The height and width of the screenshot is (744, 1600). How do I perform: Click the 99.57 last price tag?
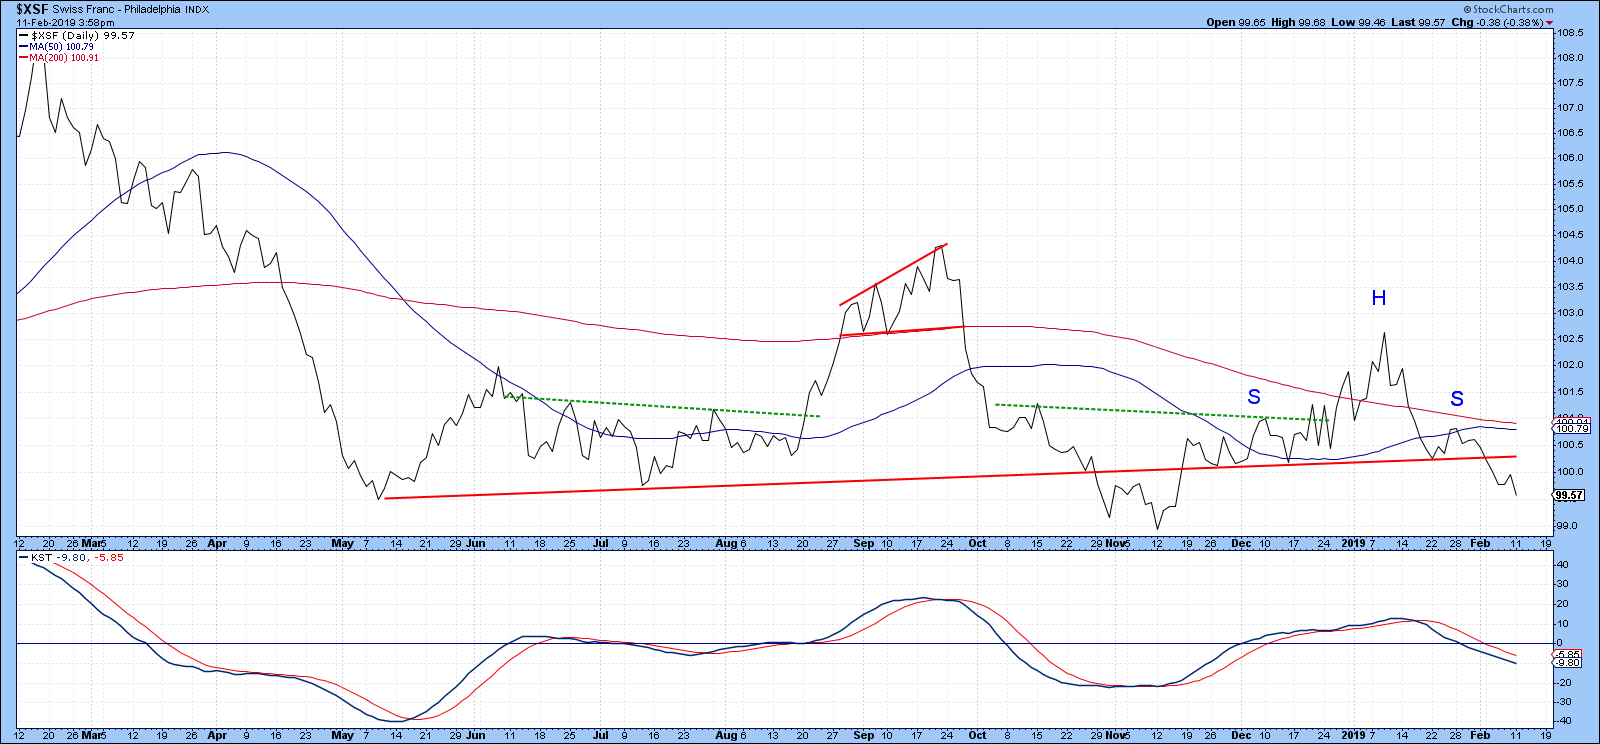coord(1569,495)
